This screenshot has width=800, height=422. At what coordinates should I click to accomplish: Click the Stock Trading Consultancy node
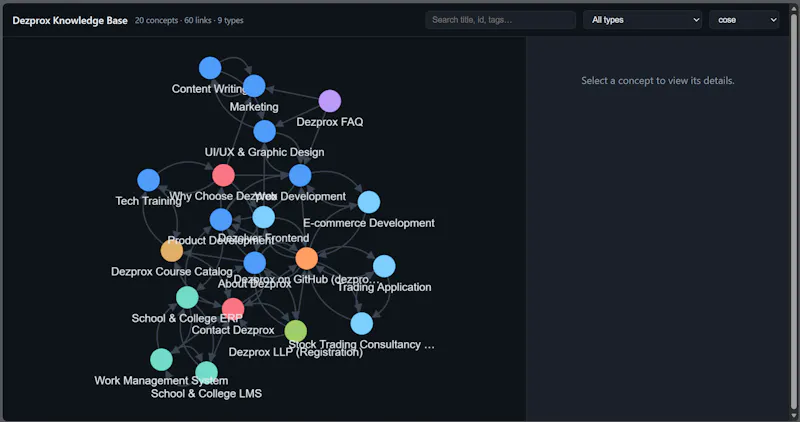[x=362, y=324]
